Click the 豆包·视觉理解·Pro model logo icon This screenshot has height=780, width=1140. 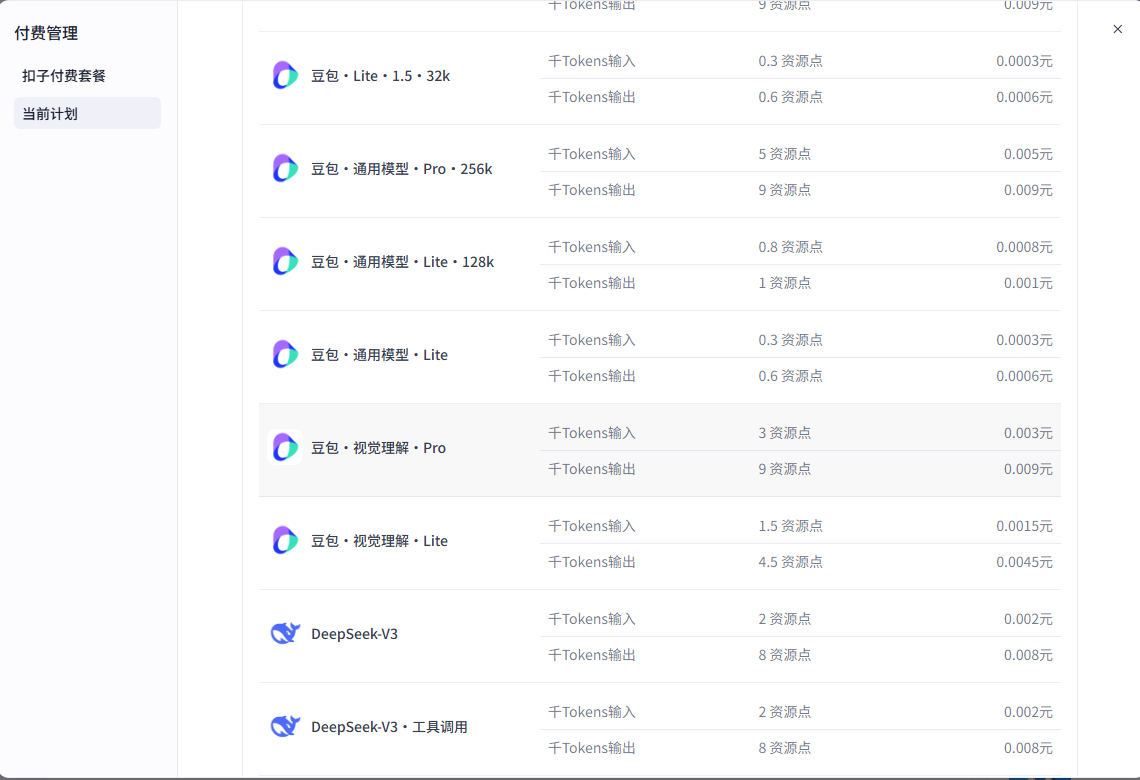(285, 448)
